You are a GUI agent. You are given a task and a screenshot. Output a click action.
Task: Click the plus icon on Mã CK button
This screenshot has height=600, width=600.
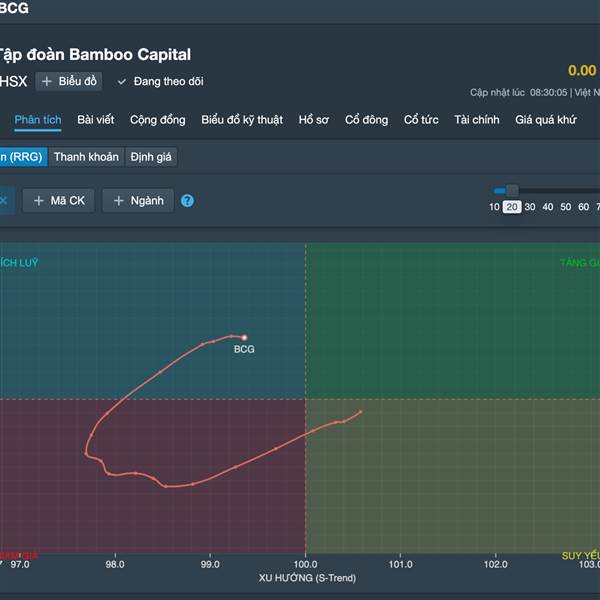[x=39, y=201]
